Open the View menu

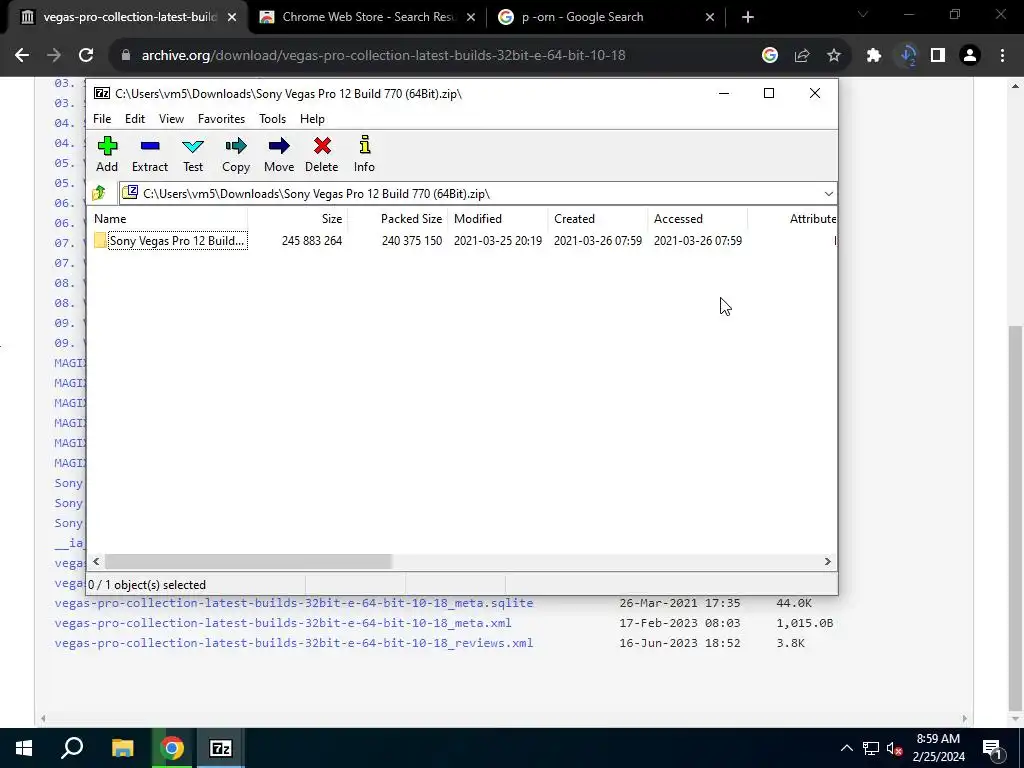pos(171,119)
